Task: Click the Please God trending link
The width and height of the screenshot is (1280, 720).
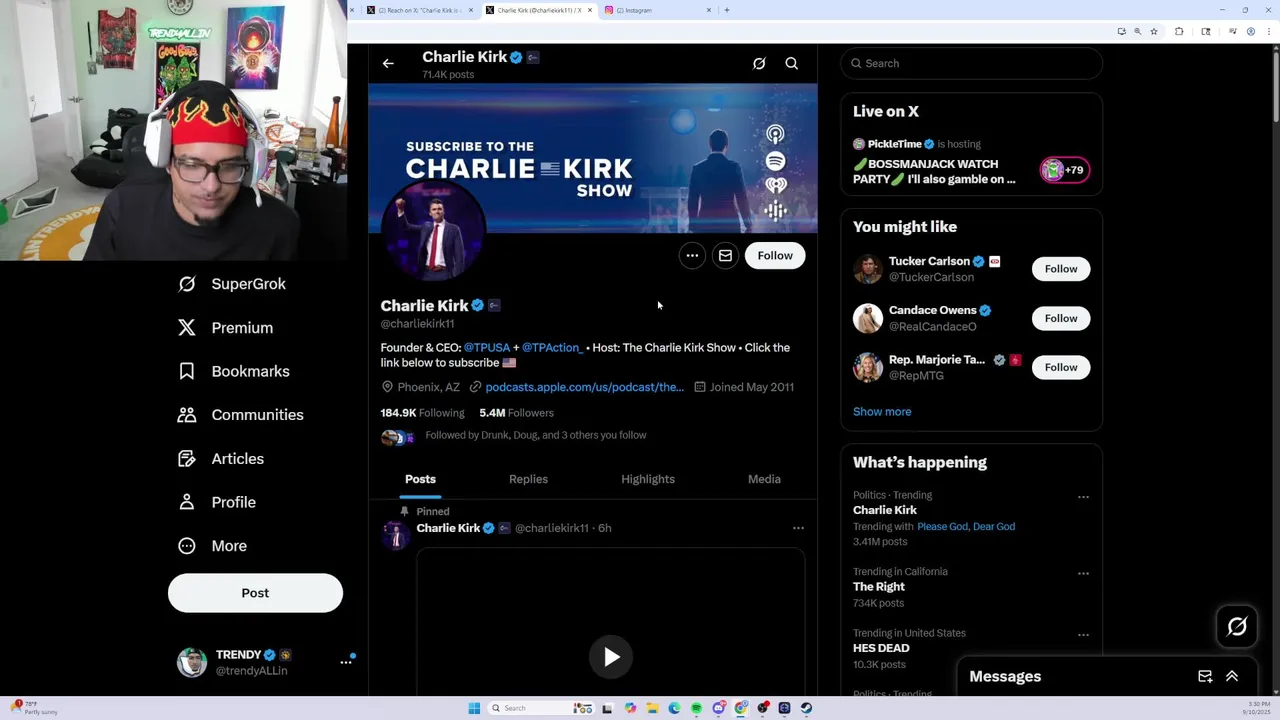Action: [942, 527]
